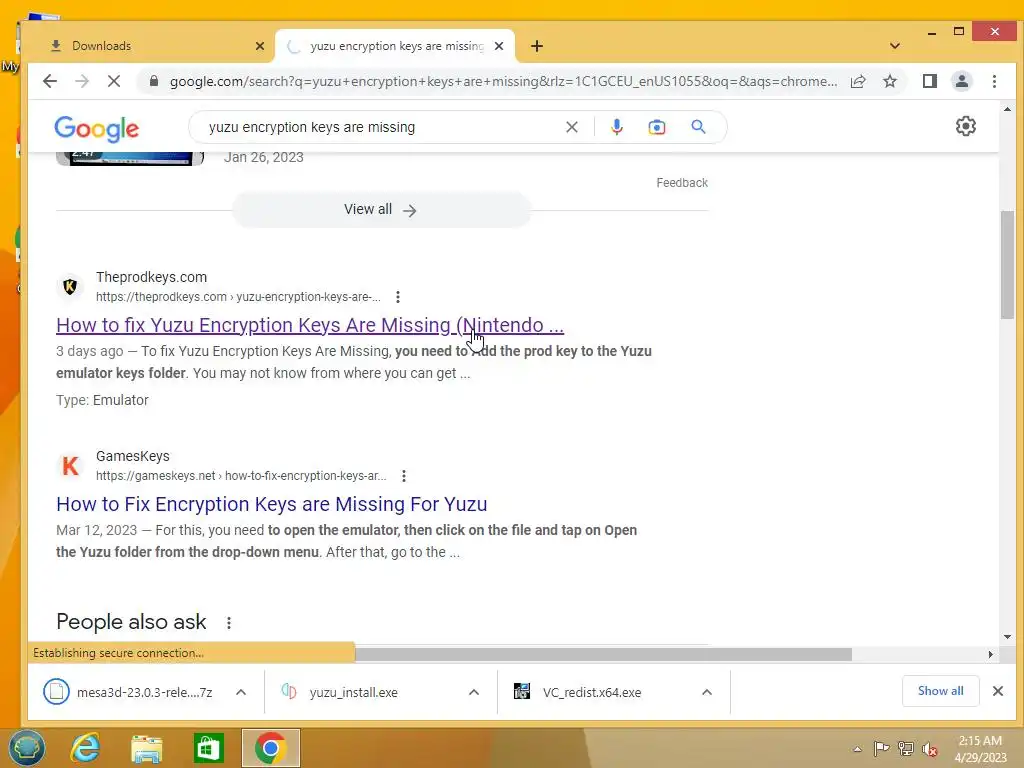Click the Chrome taskbar icon

pos(270,748)
